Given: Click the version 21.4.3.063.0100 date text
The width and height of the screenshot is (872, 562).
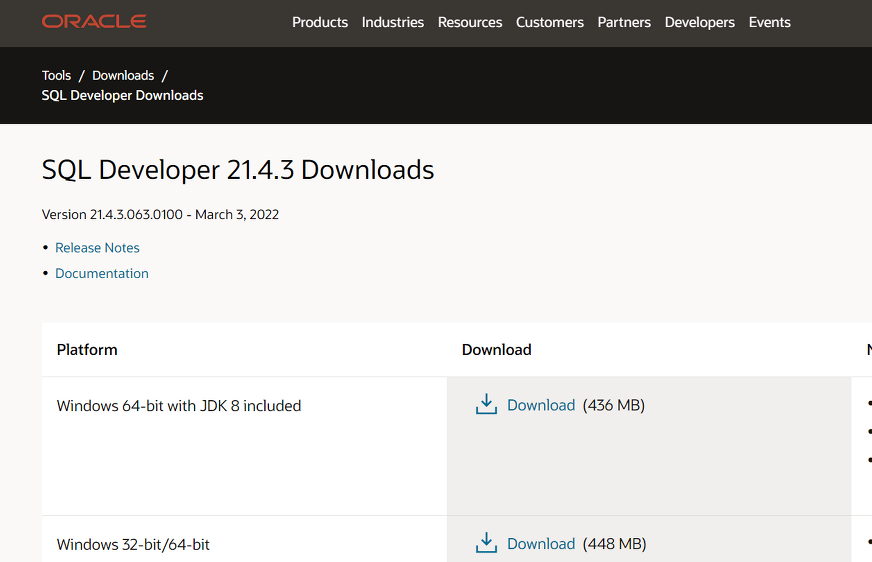Looking at the screenshot, I should point(160,215).
